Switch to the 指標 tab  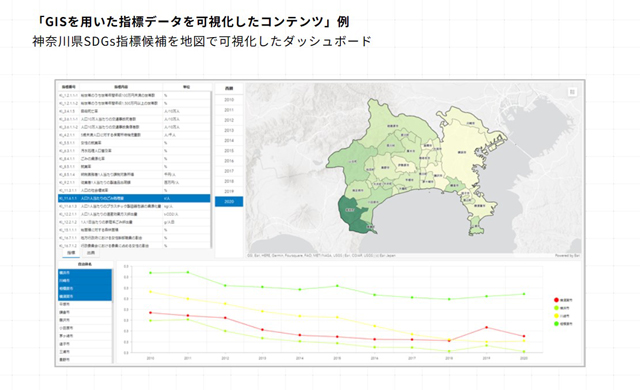click(x=71, y=253)
